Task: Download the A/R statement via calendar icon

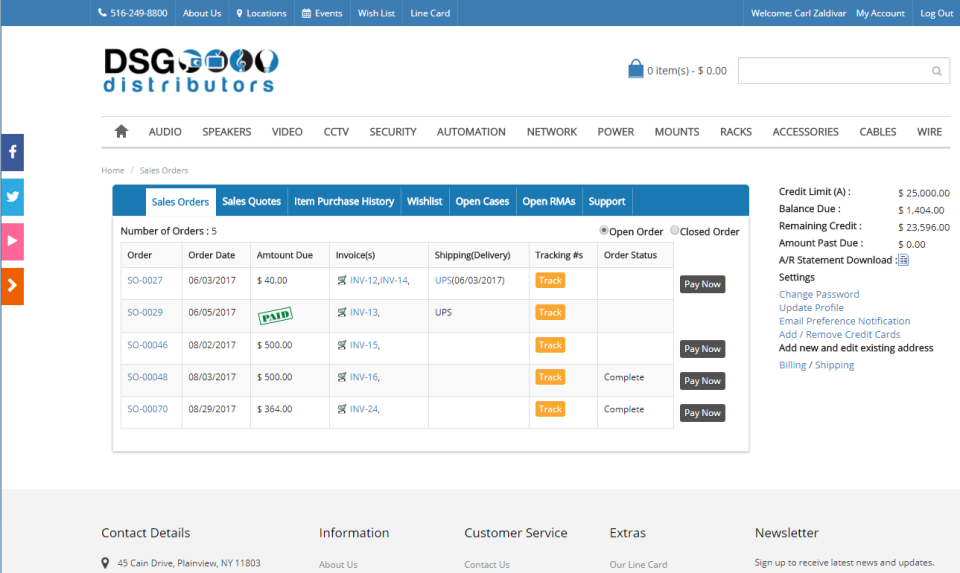Action: [903, 260]
